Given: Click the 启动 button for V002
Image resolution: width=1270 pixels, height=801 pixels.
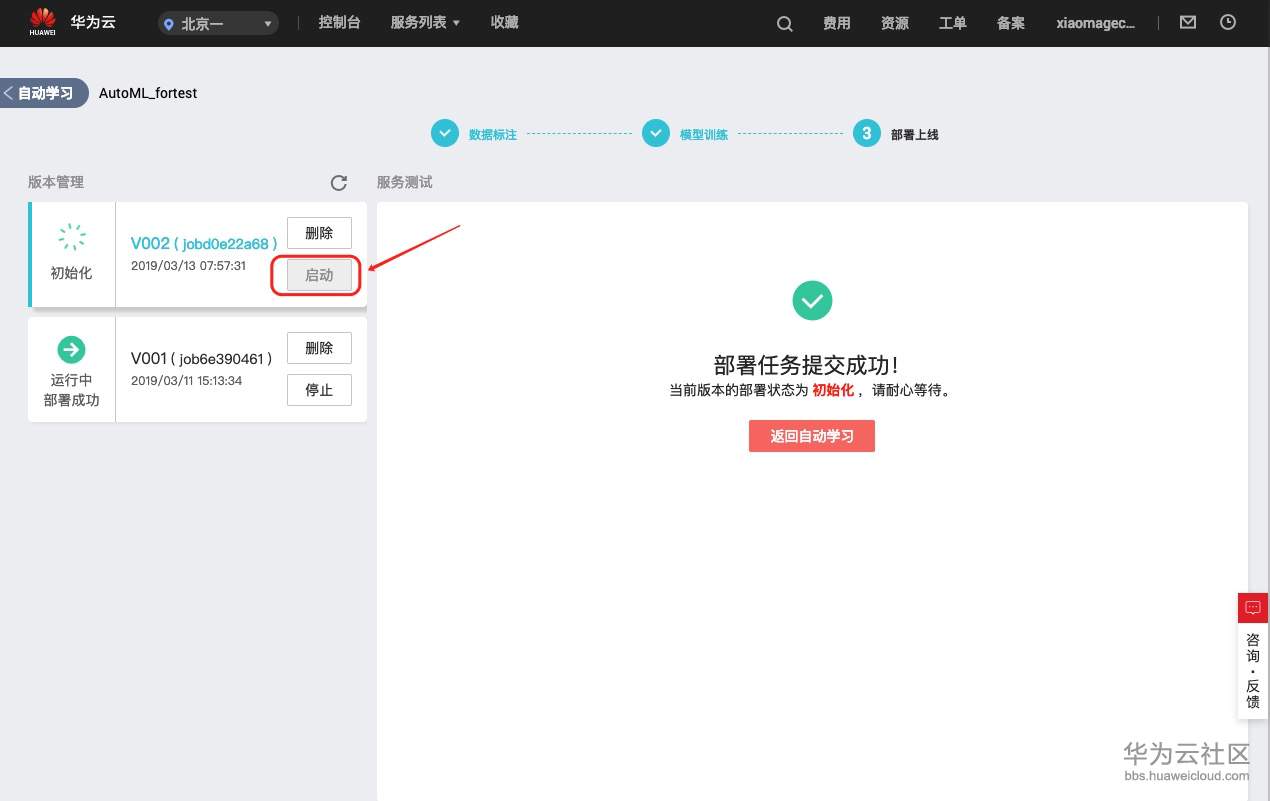Looking at the screenshot, I should pyautogui.click(x=319, y=275).
